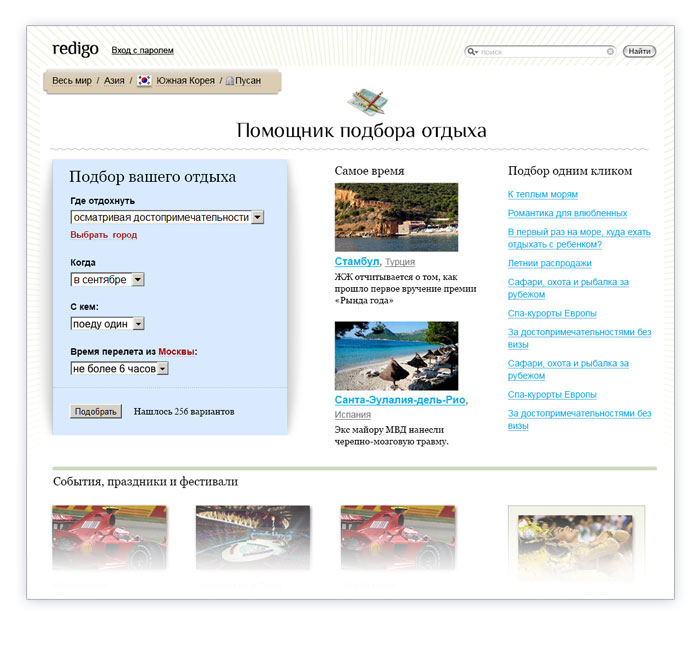Select 'Азия' in the breadcrumb

click(x=114, y=81)
